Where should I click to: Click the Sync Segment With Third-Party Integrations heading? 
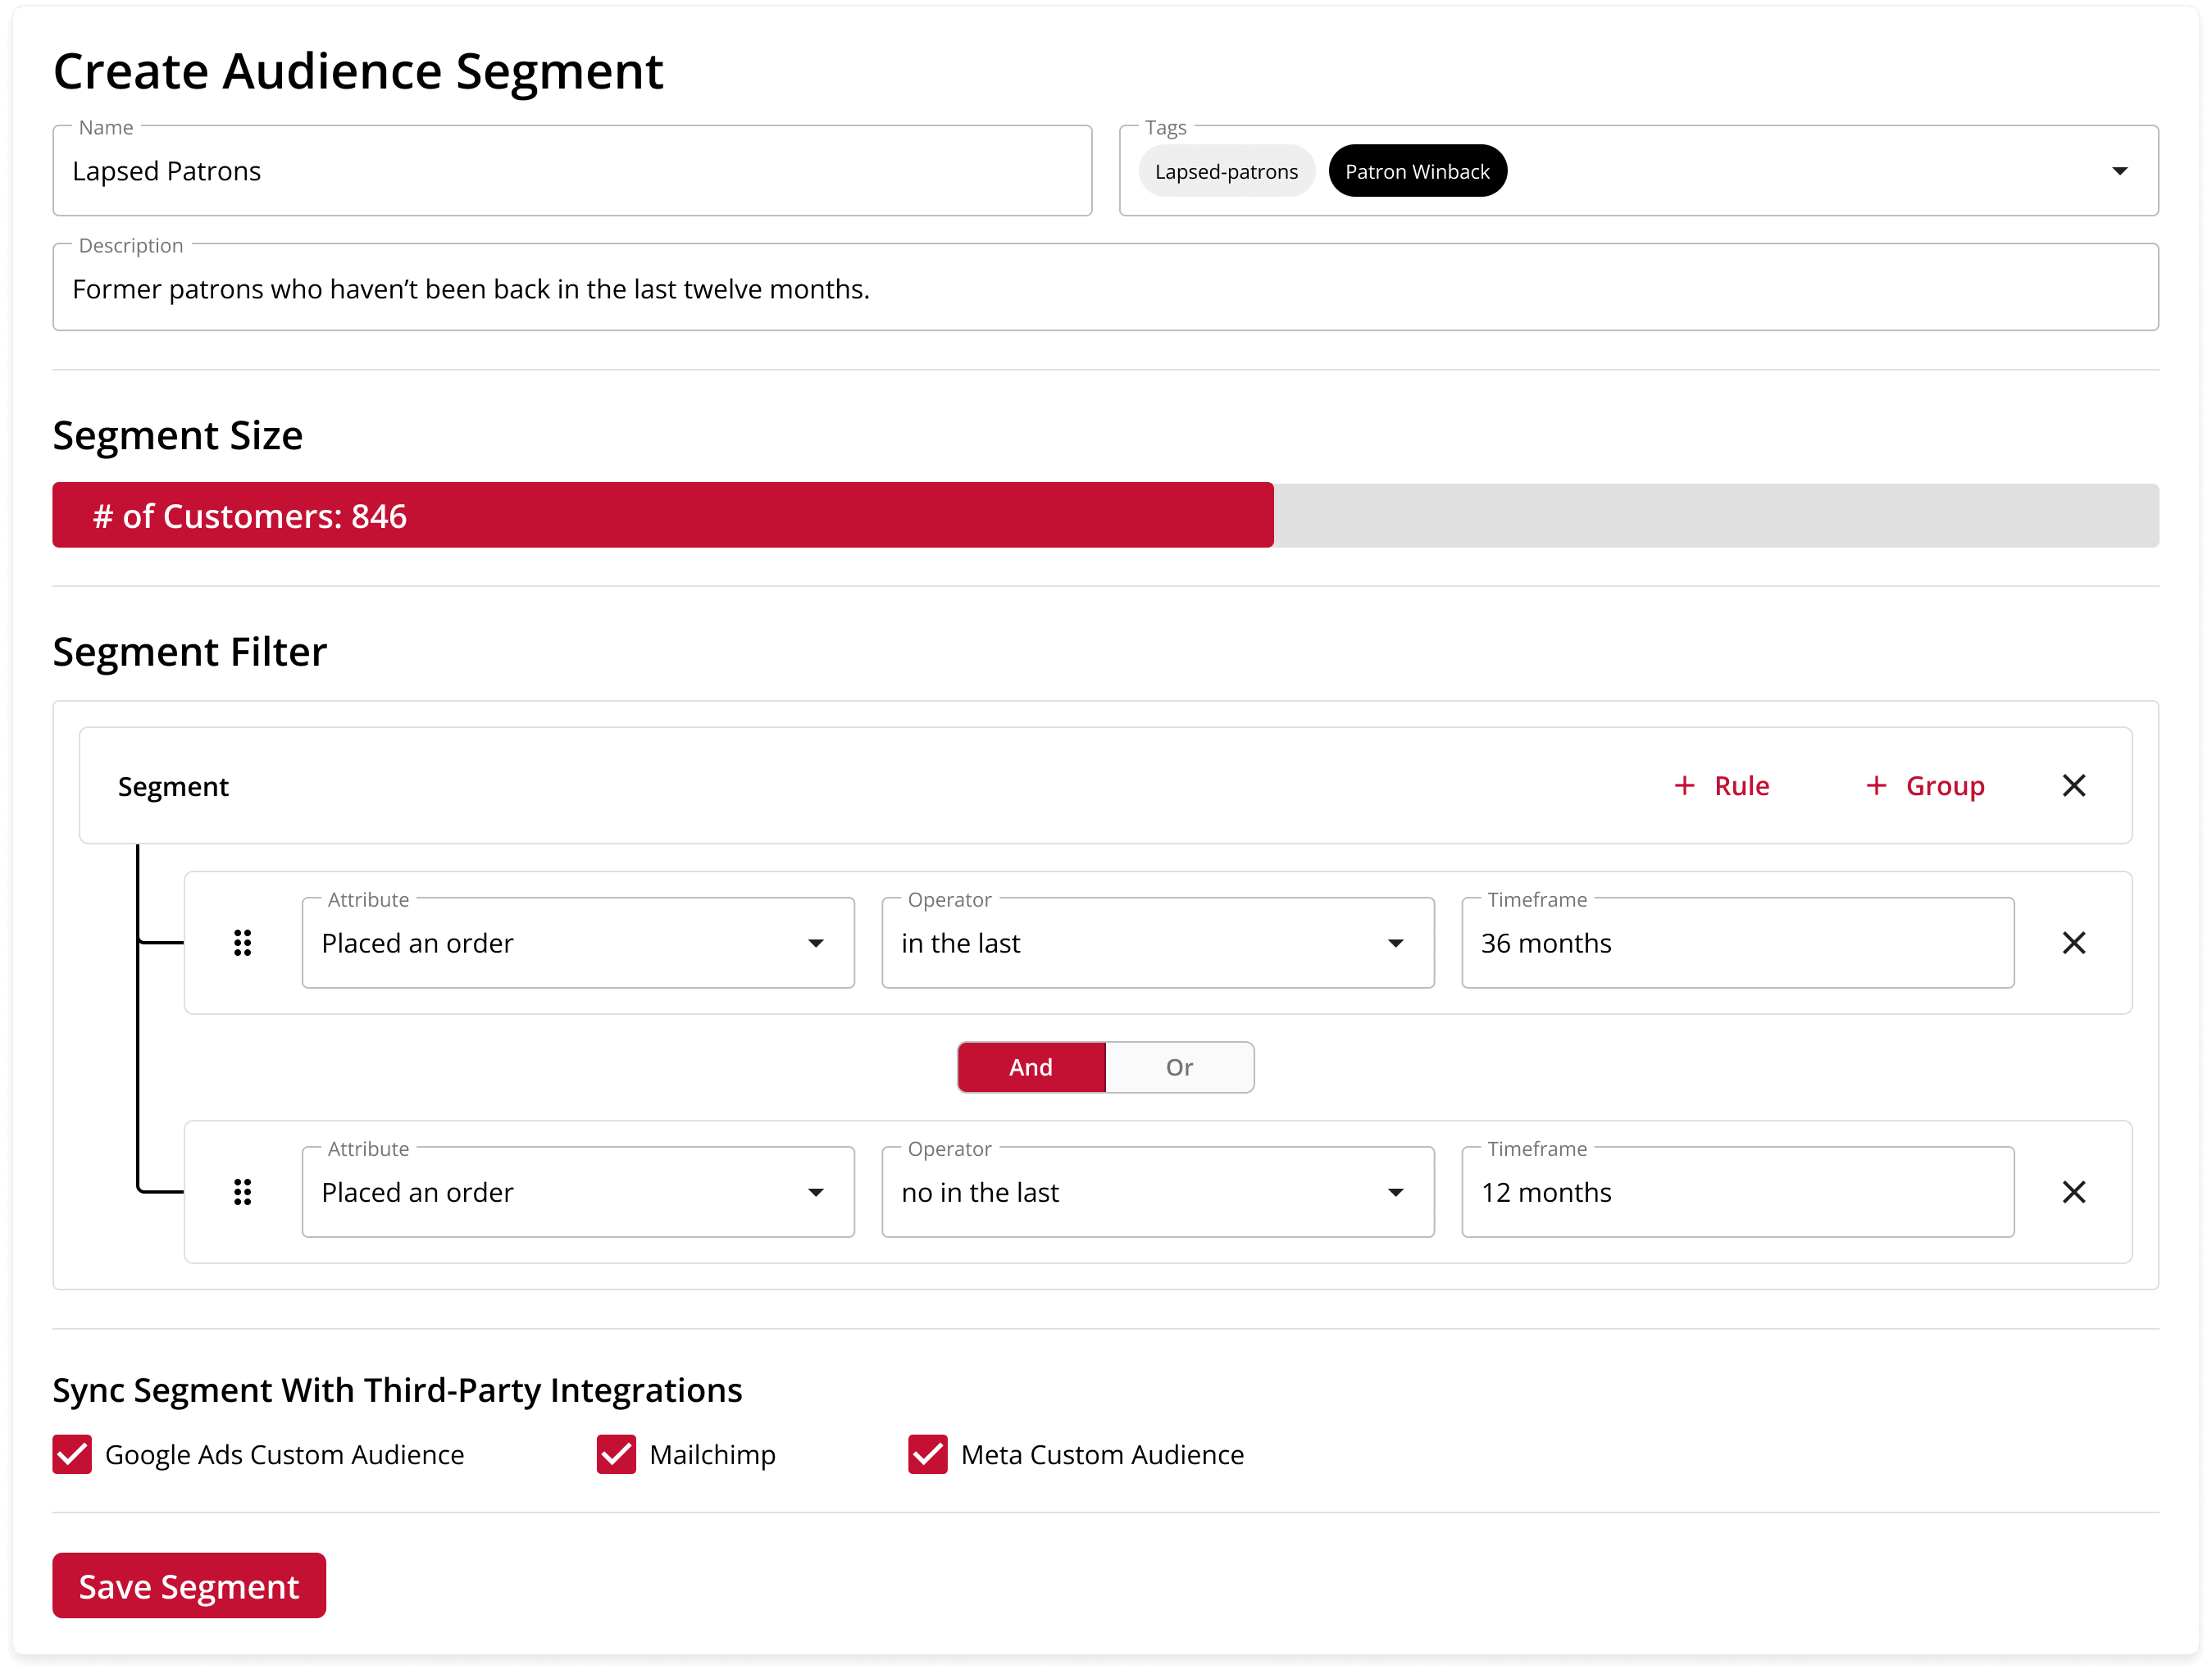[397, 1390]
